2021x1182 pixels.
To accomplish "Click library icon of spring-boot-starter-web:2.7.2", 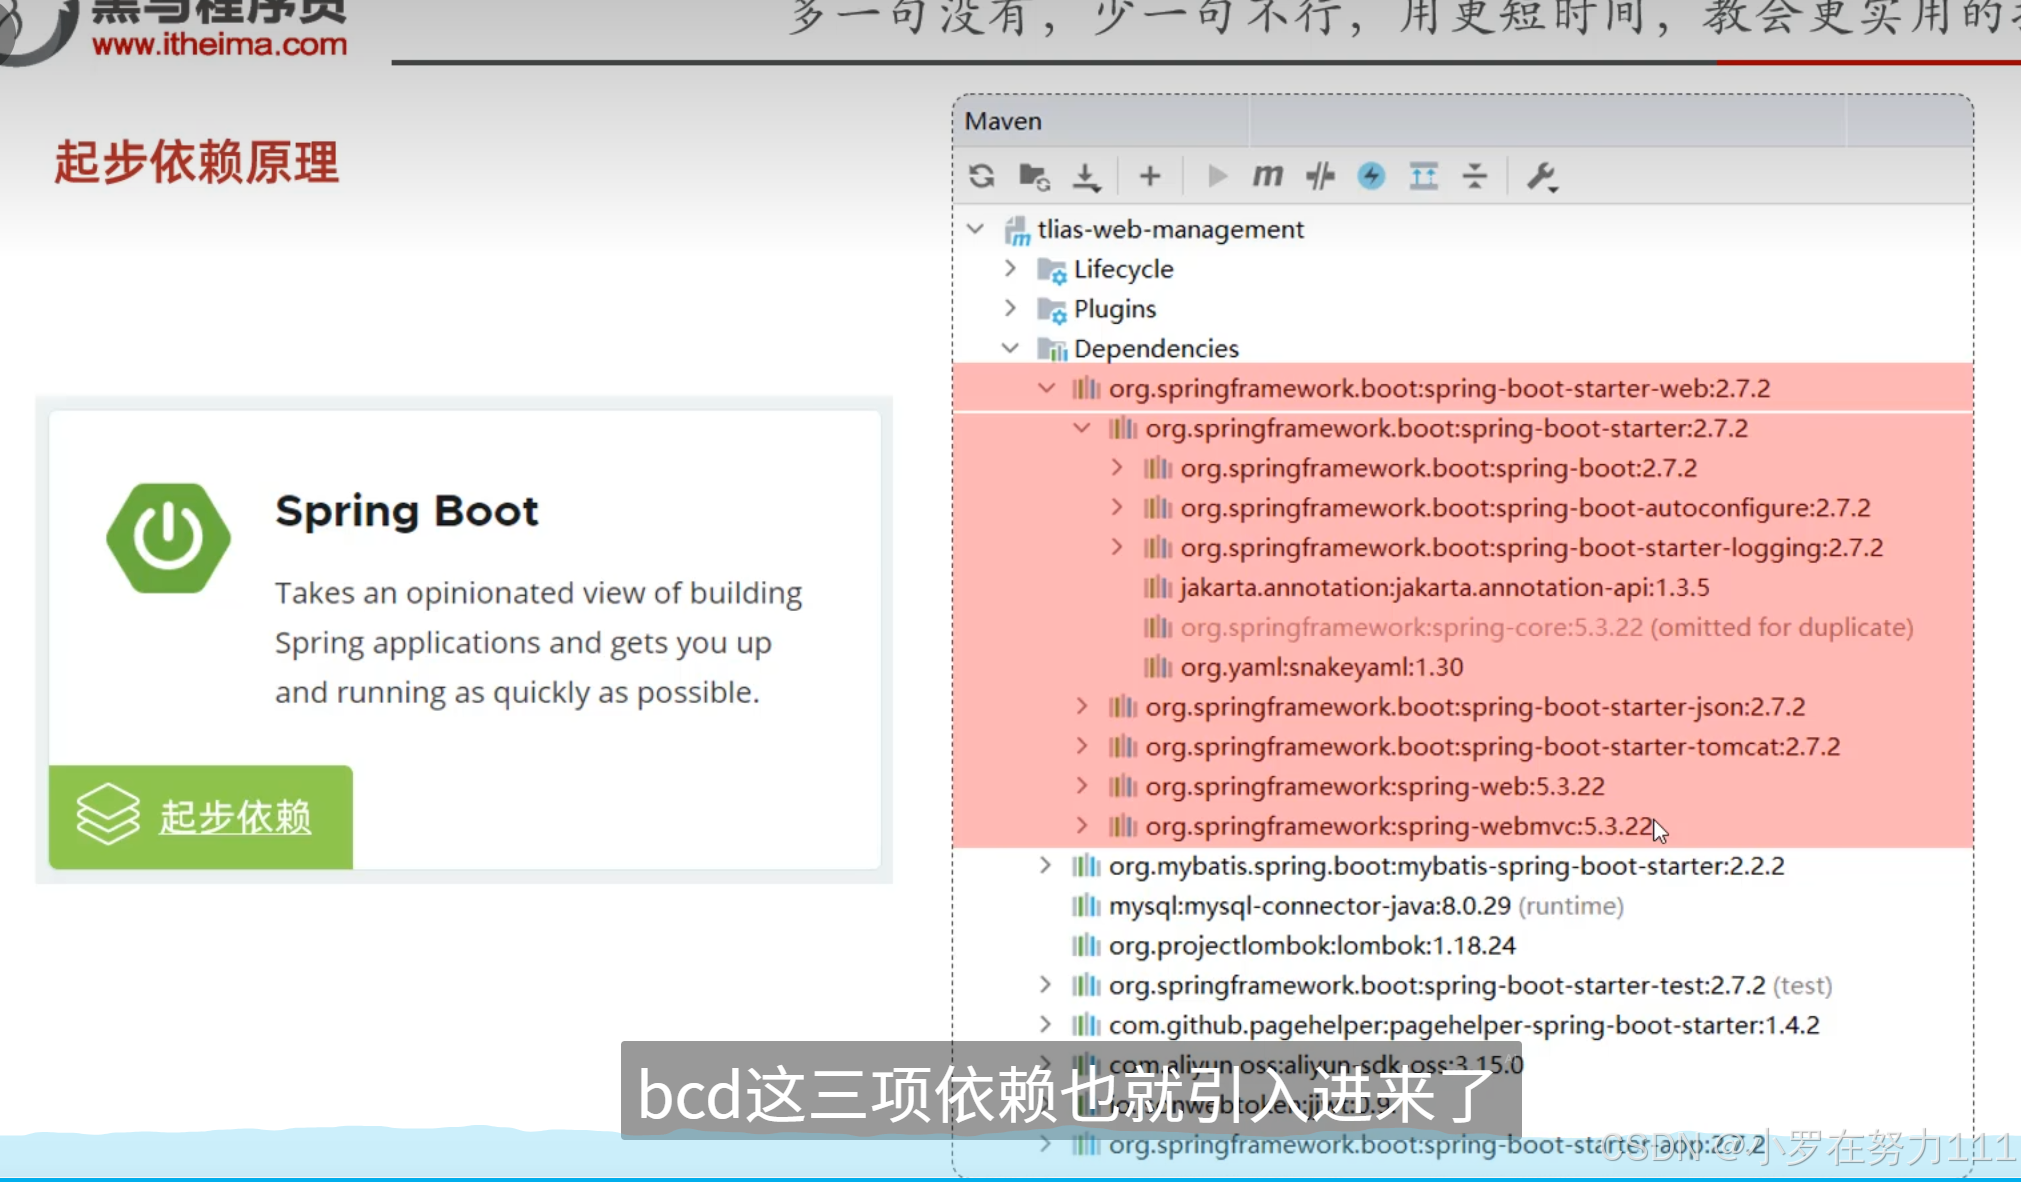I will tap(1086, 388).
